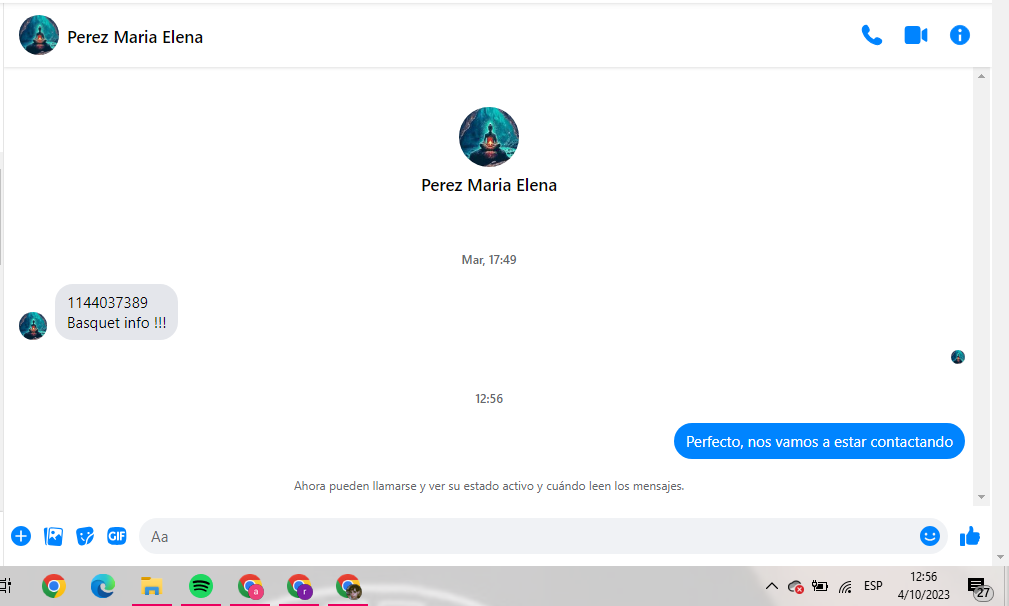Start a voice call with Perez Maria Elena
This screenshot has height=606, width=1009.
pyautogui.click(x=871, y=36)
